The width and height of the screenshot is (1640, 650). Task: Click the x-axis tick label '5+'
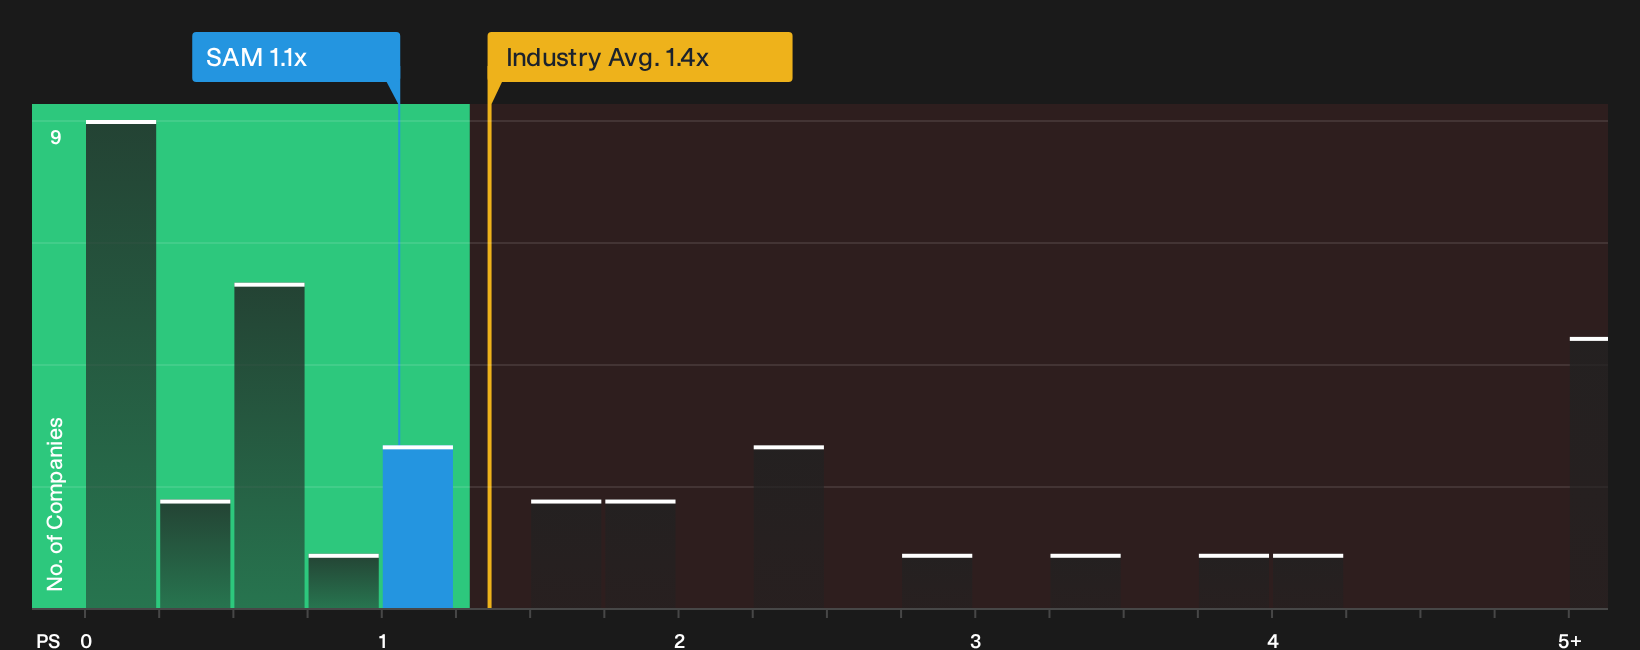click(1570, 641)
